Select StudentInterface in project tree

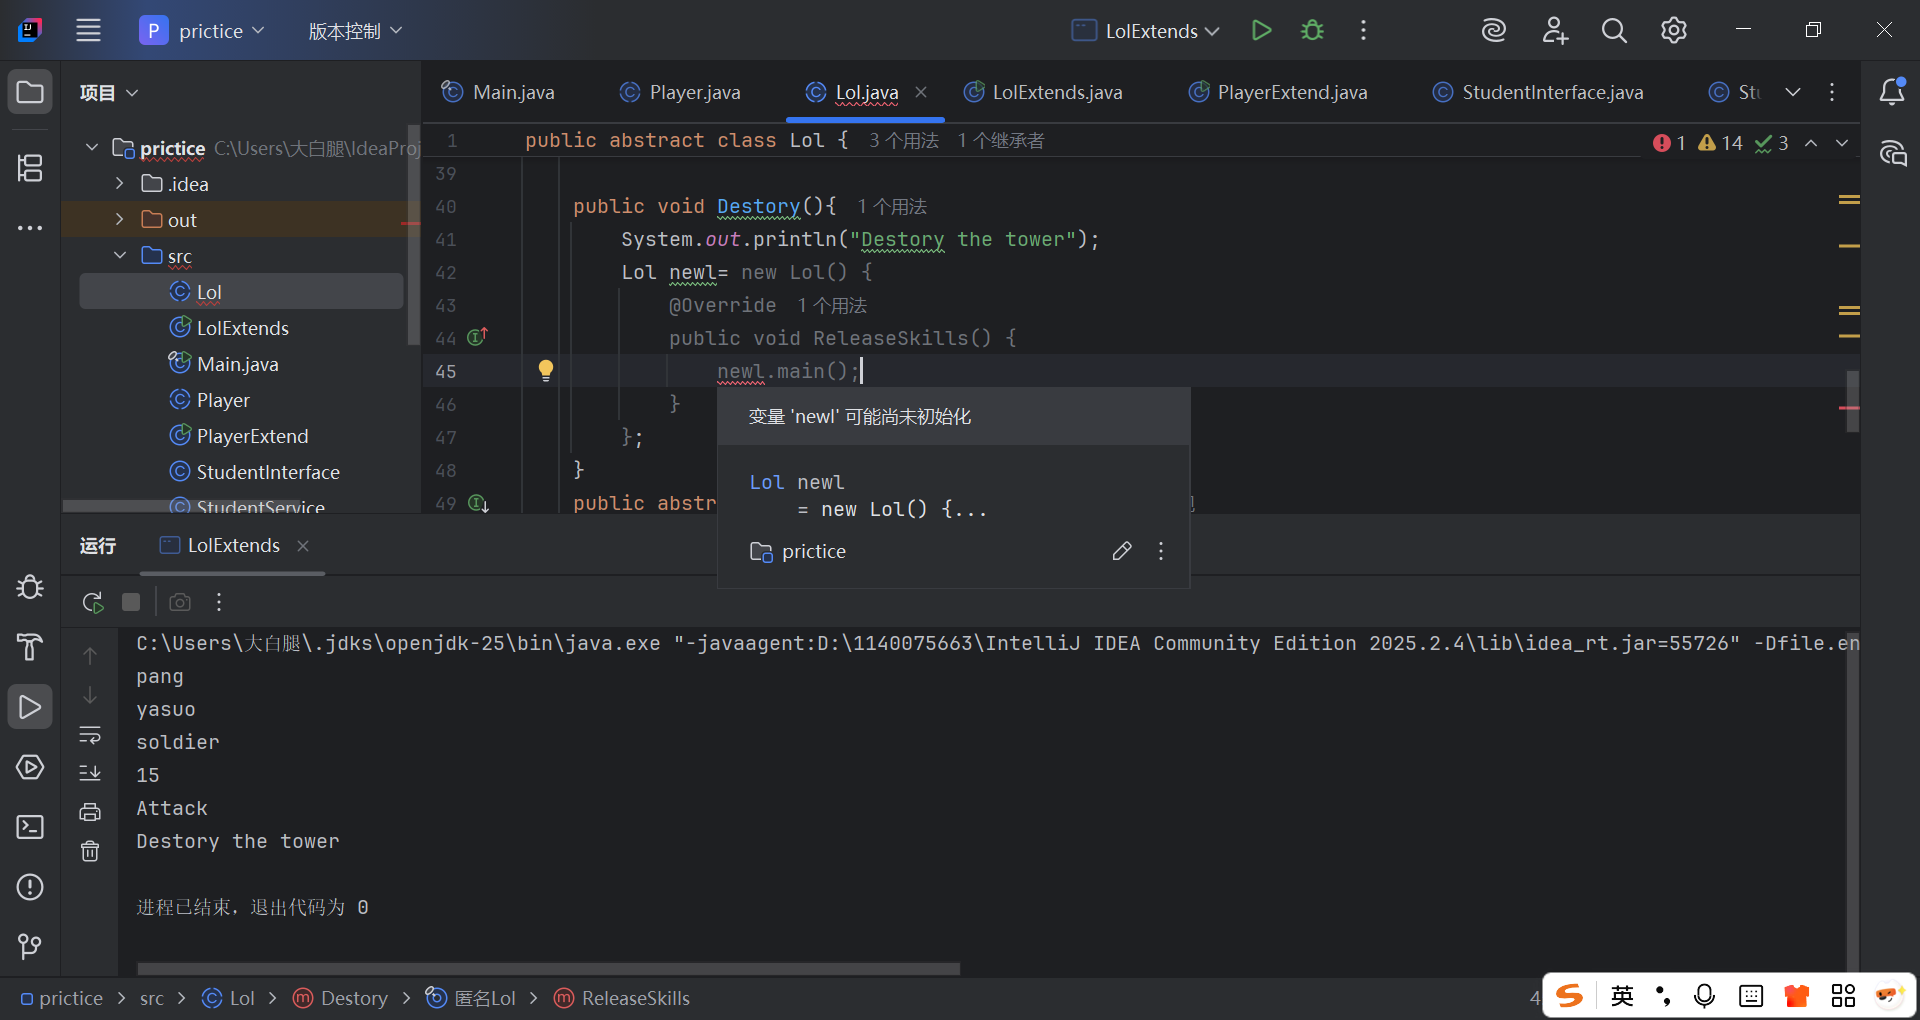pos(268,471)
